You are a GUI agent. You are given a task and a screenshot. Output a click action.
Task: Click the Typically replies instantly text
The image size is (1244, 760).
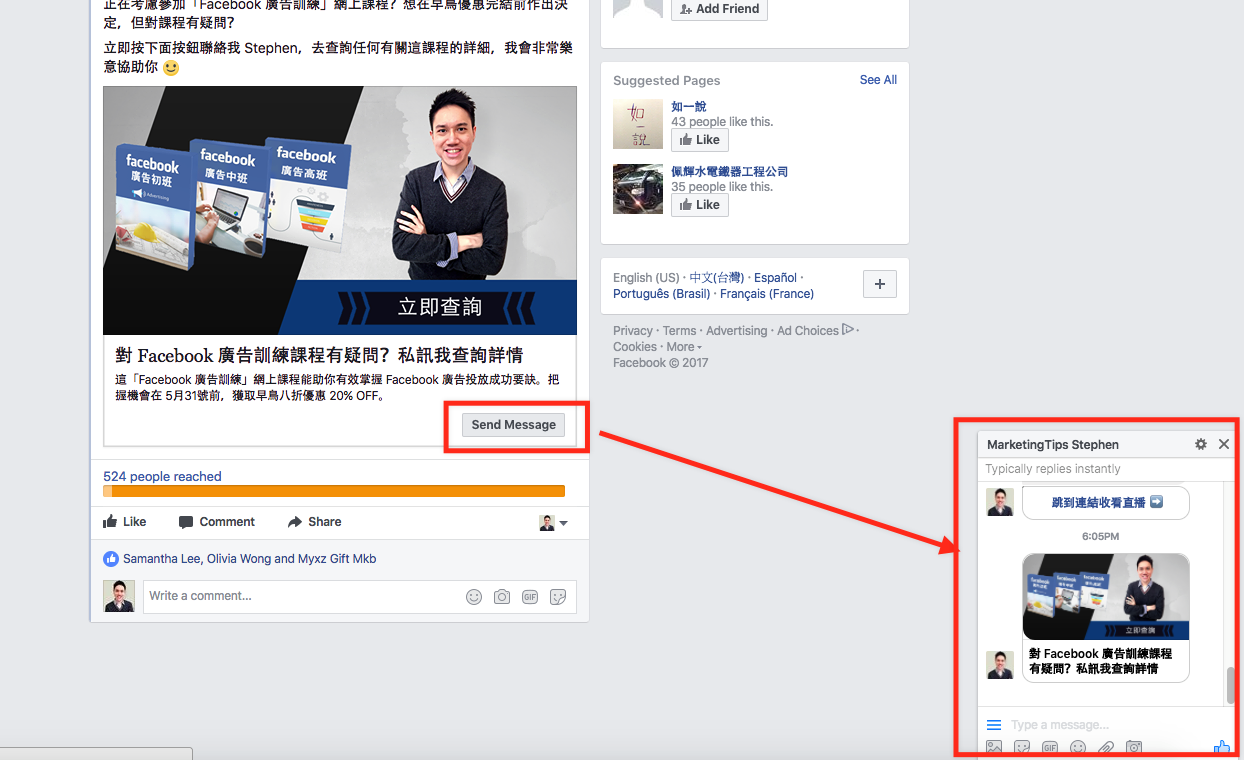pyautogui.click(x=1053, y=469)
